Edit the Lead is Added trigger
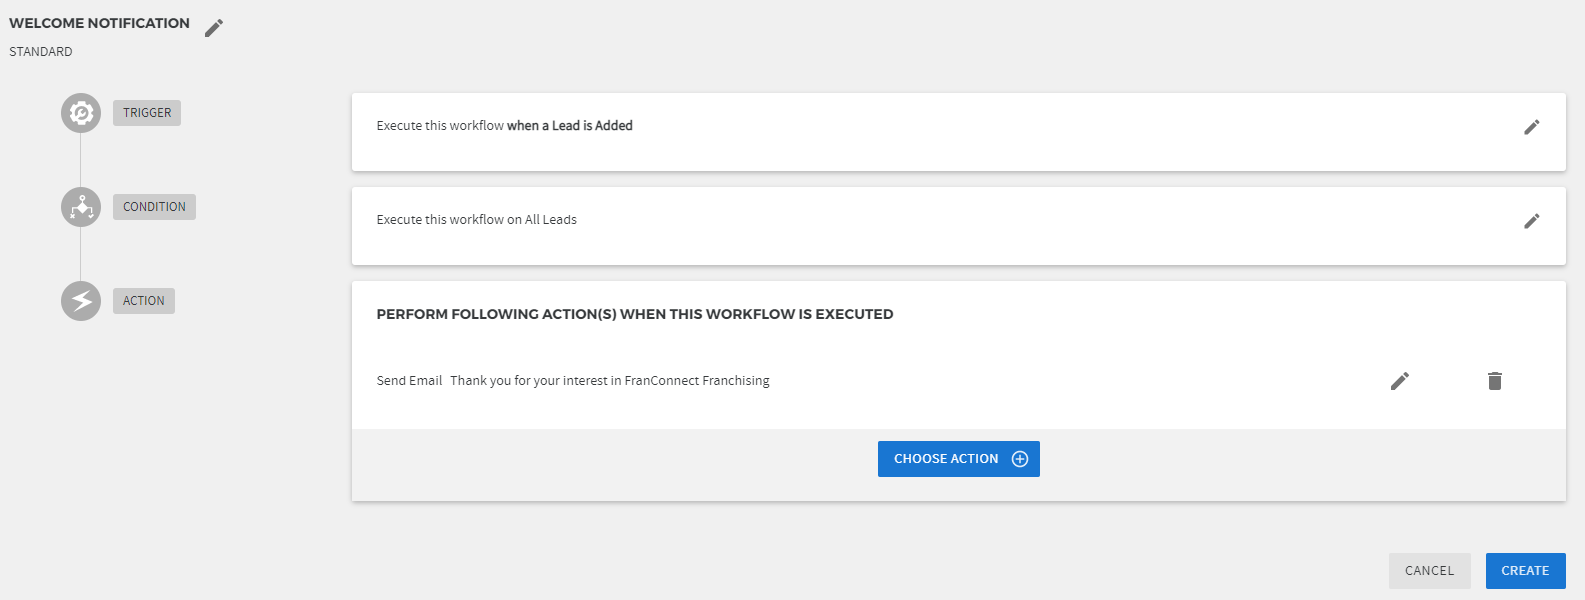 pos(1531,127)
